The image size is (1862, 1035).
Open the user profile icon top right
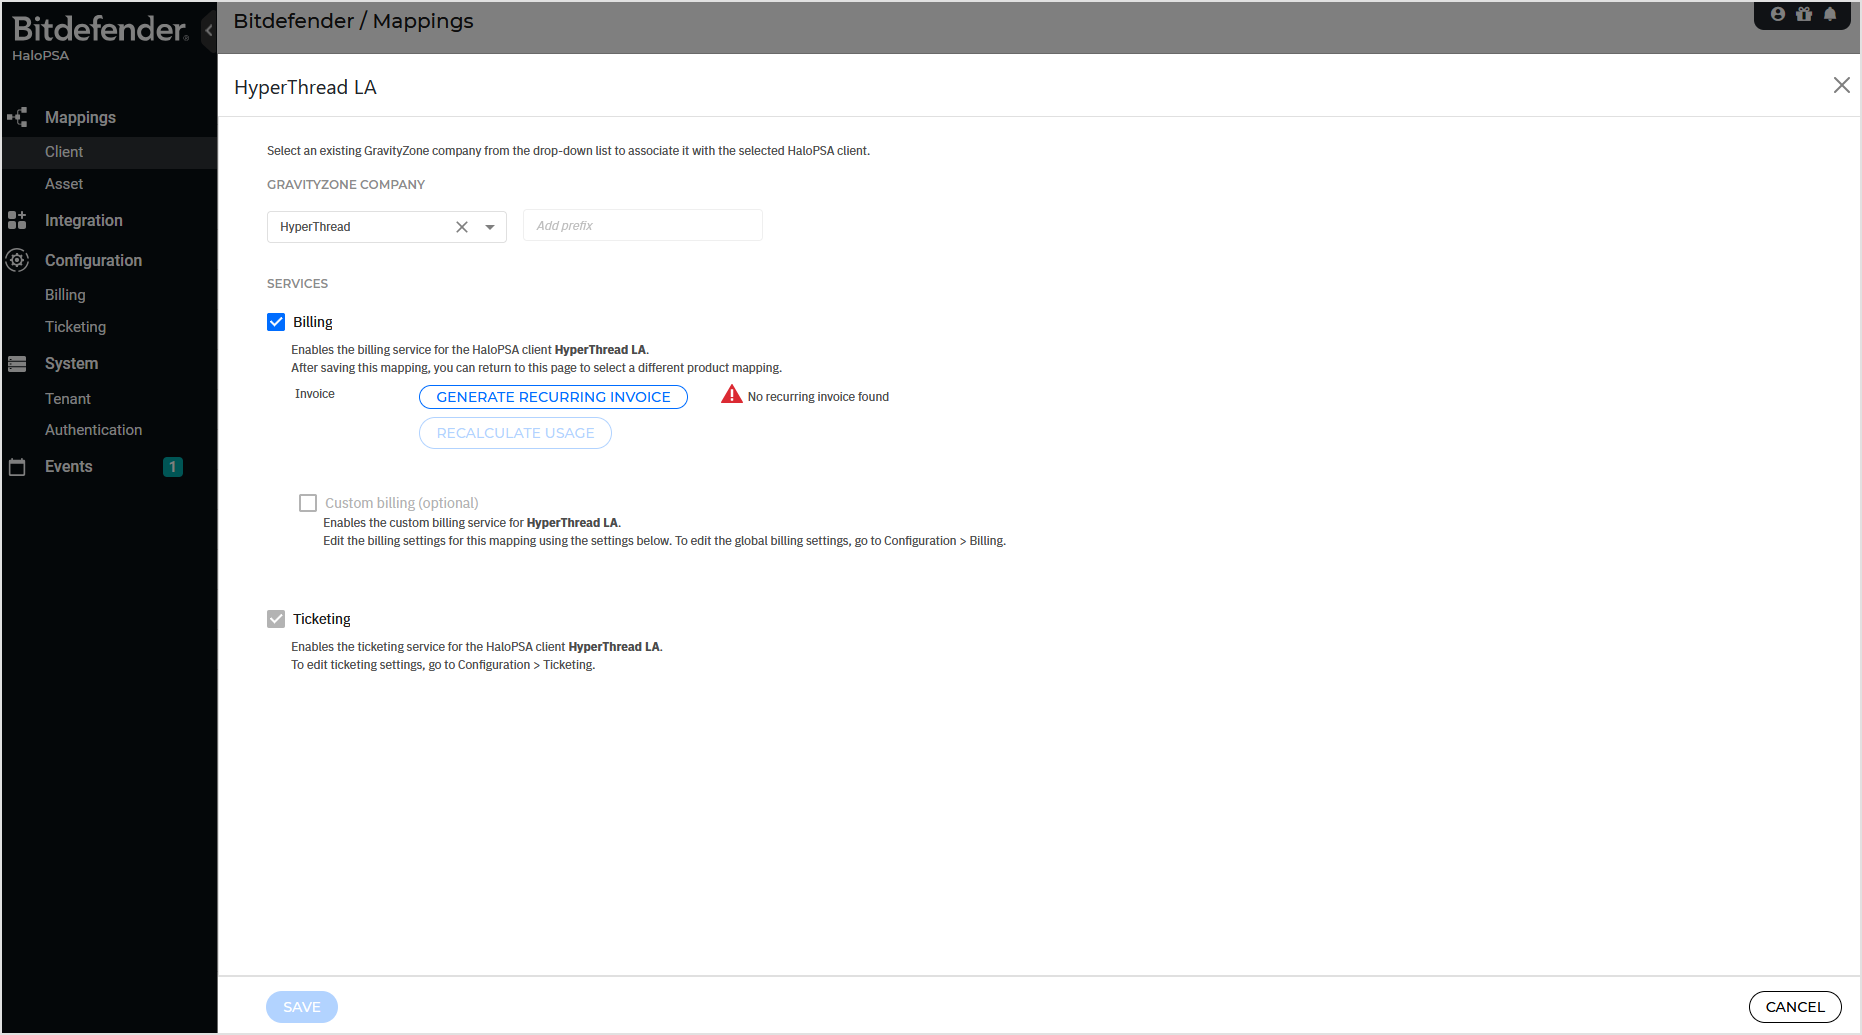click(x=1777, y=13)
